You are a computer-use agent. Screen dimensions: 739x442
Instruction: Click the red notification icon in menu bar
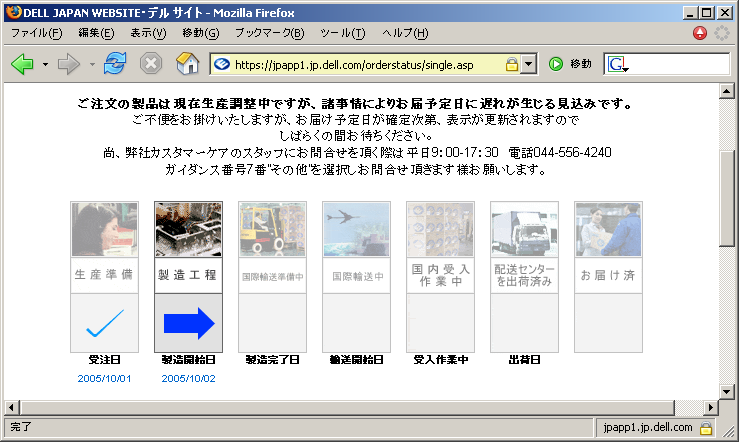(700, 33)
